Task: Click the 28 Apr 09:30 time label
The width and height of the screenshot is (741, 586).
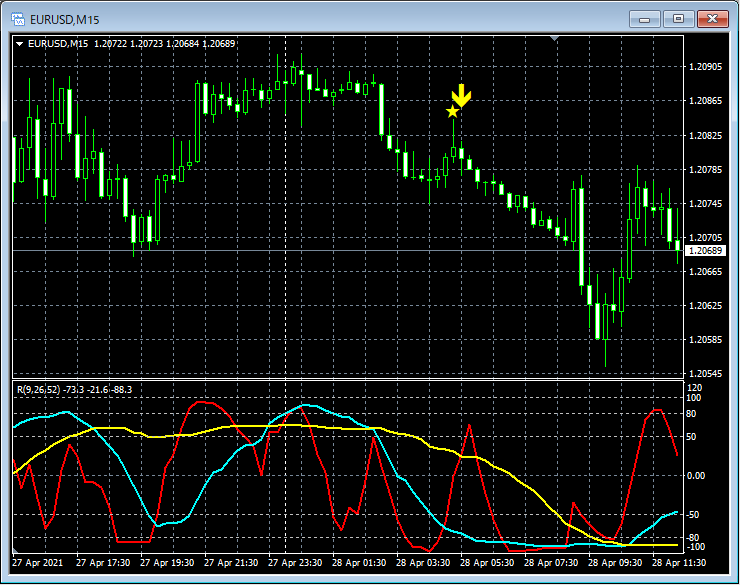Action: click(x=615, y=563)
